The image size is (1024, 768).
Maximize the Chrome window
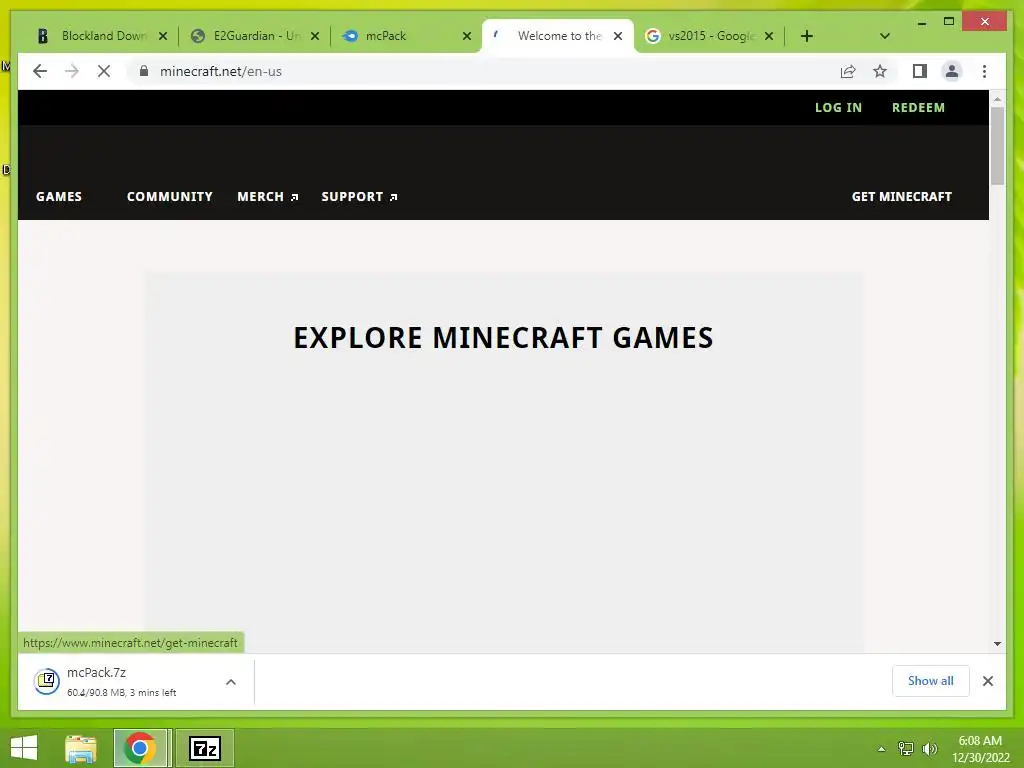(949, 22)
